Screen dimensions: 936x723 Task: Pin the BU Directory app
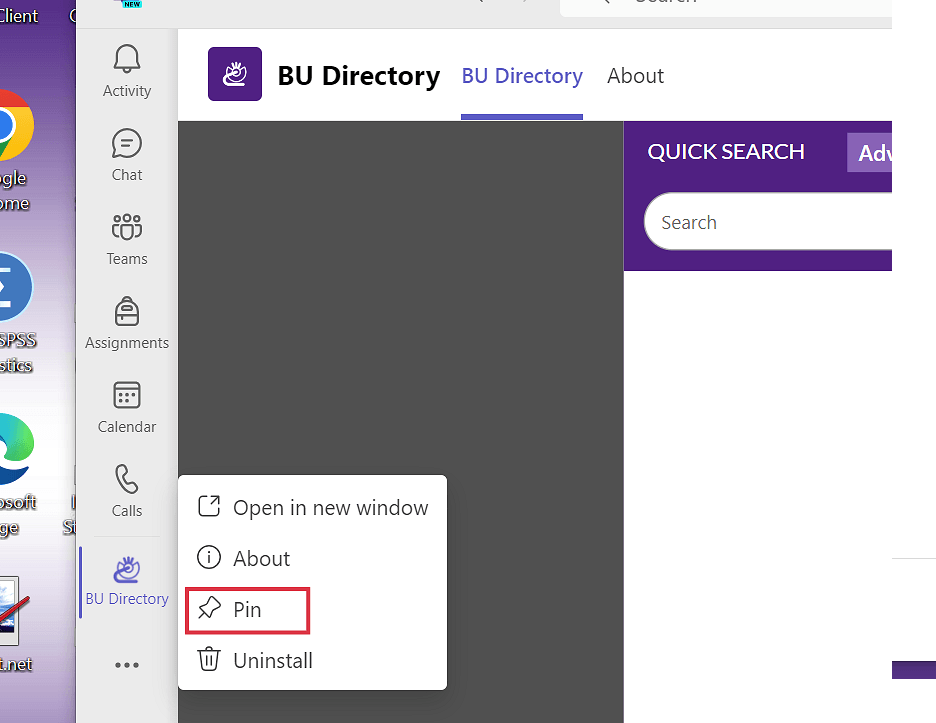click(247, 610)
